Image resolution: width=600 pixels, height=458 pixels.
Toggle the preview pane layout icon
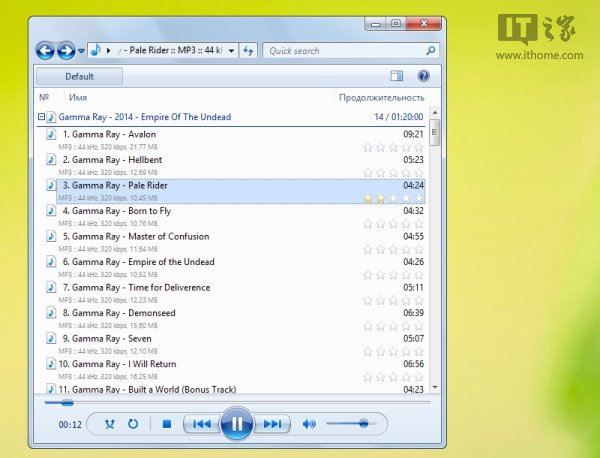(x=397, y=76)
